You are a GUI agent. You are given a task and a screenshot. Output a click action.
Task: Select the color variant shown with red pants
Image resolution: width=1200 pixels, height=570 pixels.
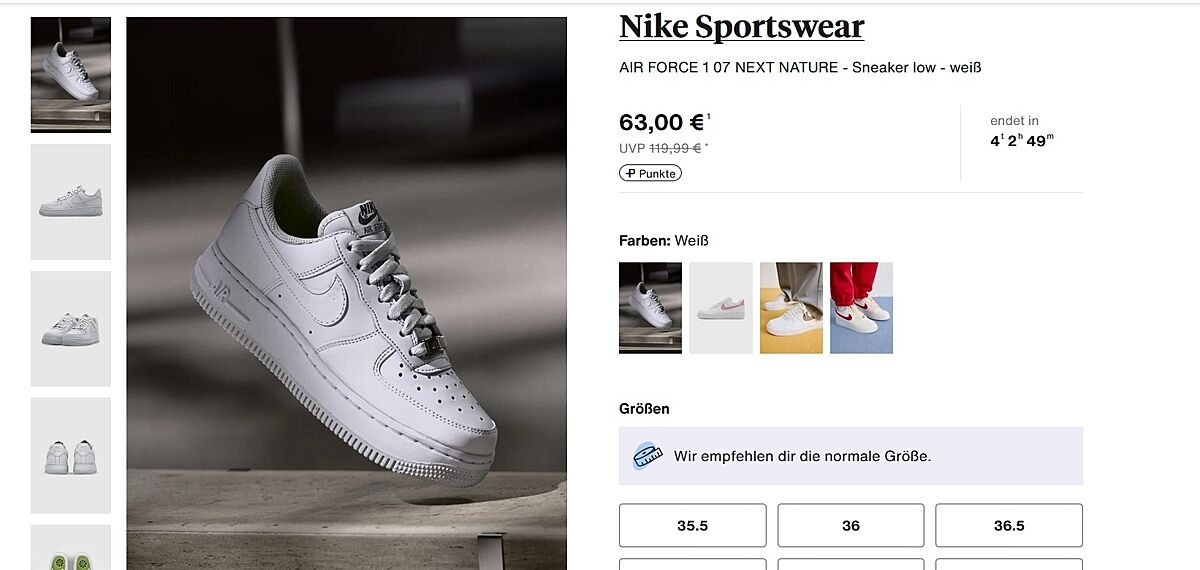coord(861,308)
